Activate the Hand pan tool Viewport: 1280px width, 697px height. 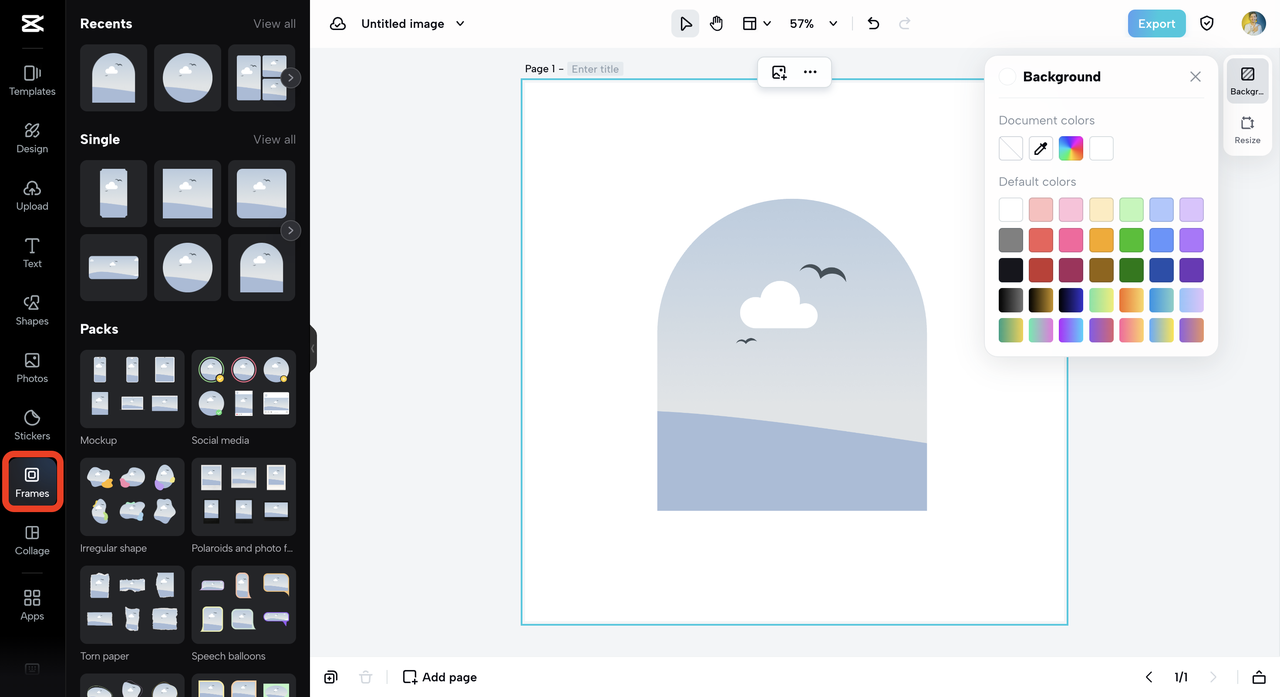[717, 24]
